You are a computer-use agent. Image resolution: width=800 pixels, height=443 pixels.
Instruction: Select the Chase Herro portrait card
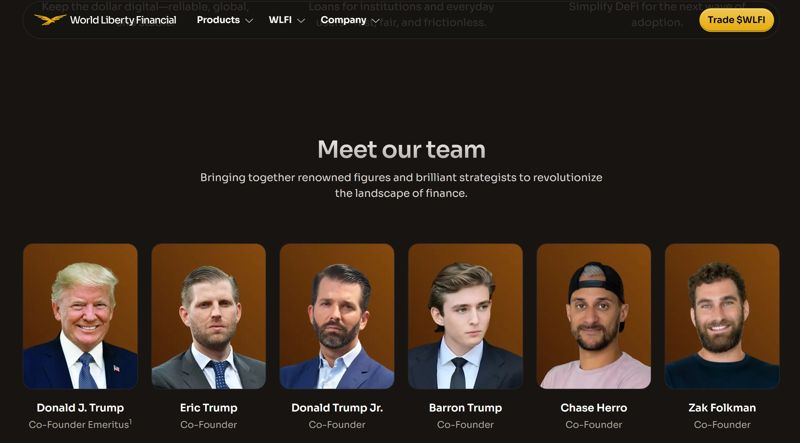594,316
